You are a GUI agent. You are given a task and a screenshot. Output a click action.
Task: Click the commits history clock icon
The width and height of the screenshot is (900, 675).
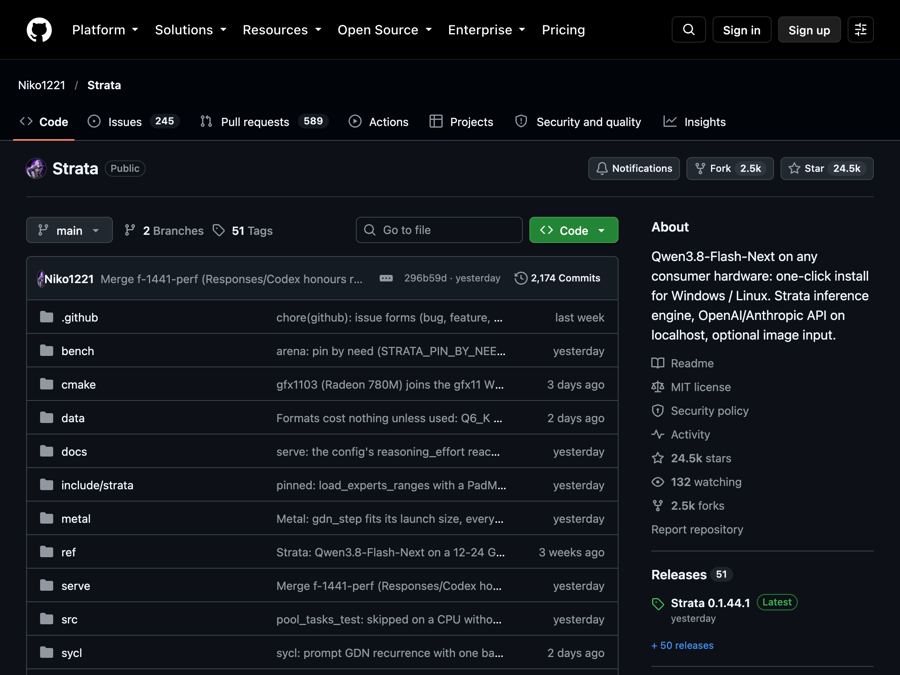click(x=521, y=278)
